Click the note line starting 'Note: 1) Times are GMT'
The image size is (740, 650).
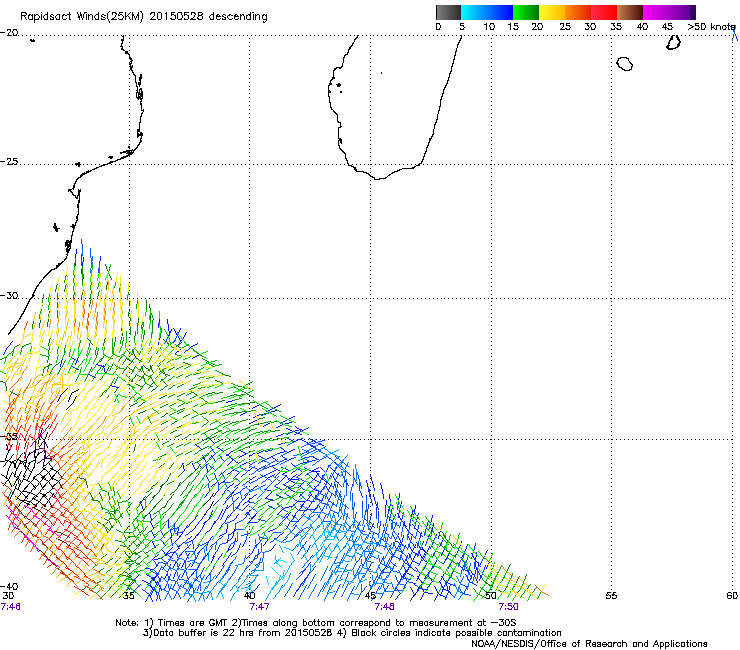point(316,623)
